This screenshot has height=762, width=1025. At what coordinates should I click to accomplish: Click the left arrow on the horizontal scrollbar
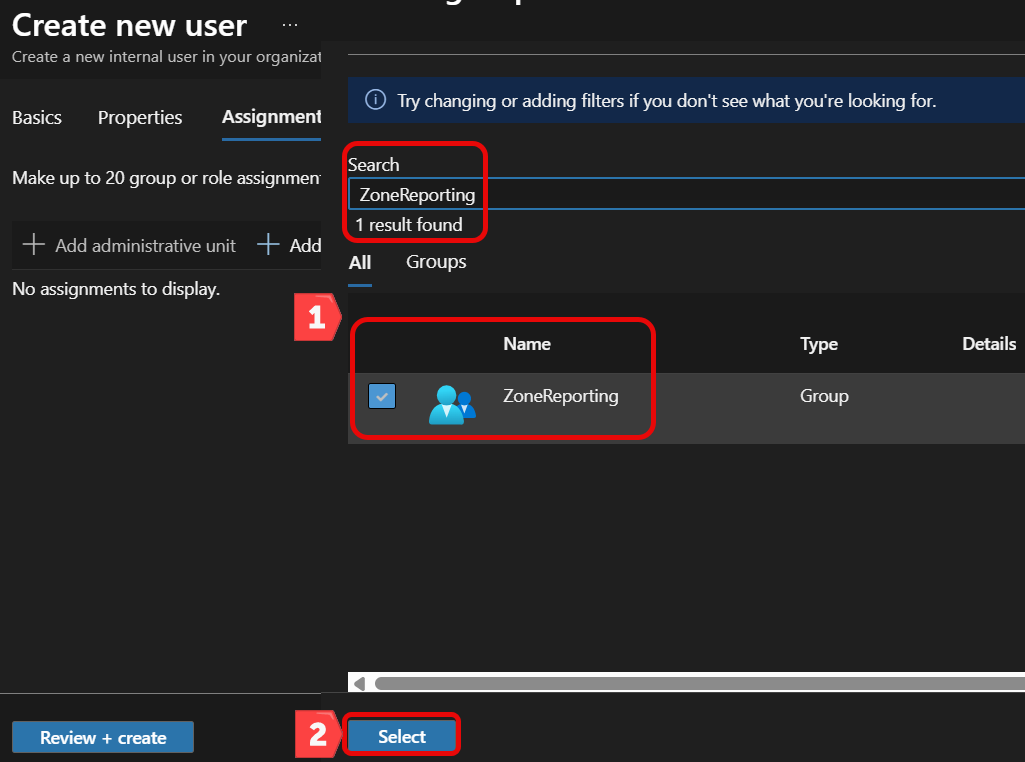click(359, 684)
